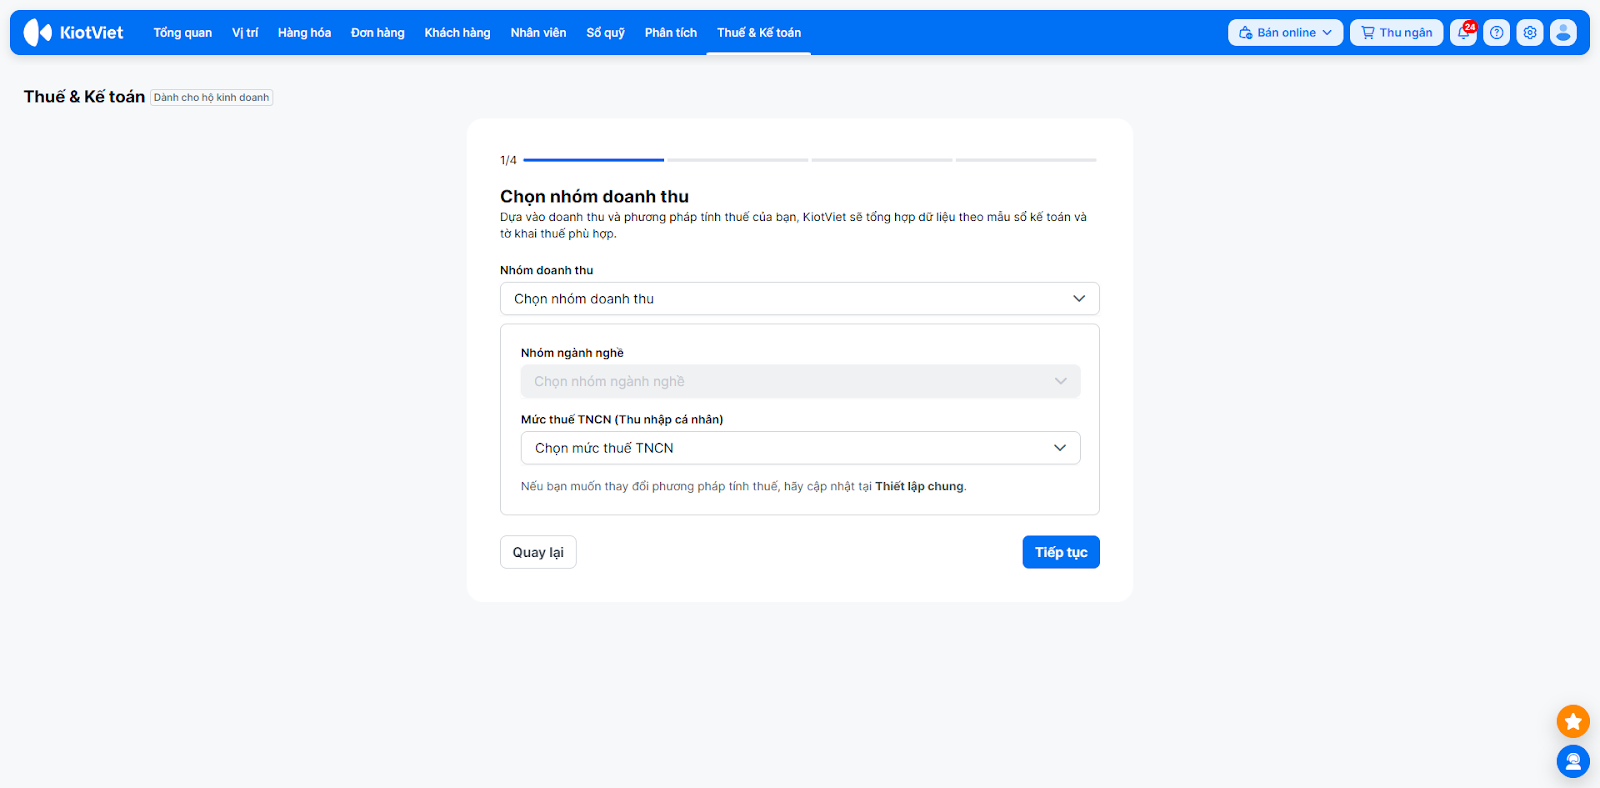Open Thu ngân cashier cart button
This screenshot has width=1600, height=788.
coord(1396,33)
